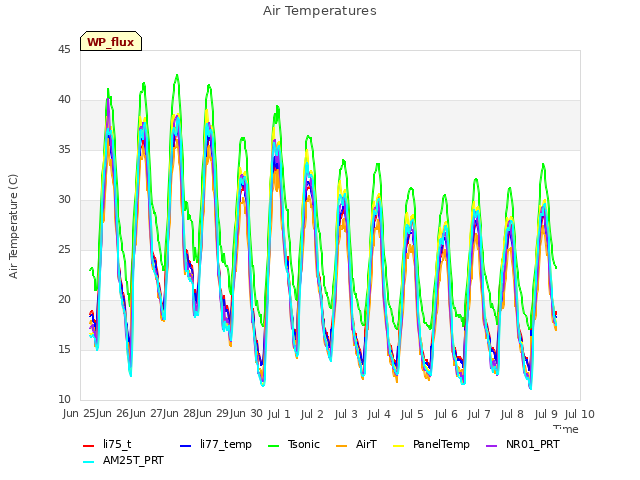640x480 pixels.
Task: Click the 20 y-axis tick label
Action: point(64,300)
